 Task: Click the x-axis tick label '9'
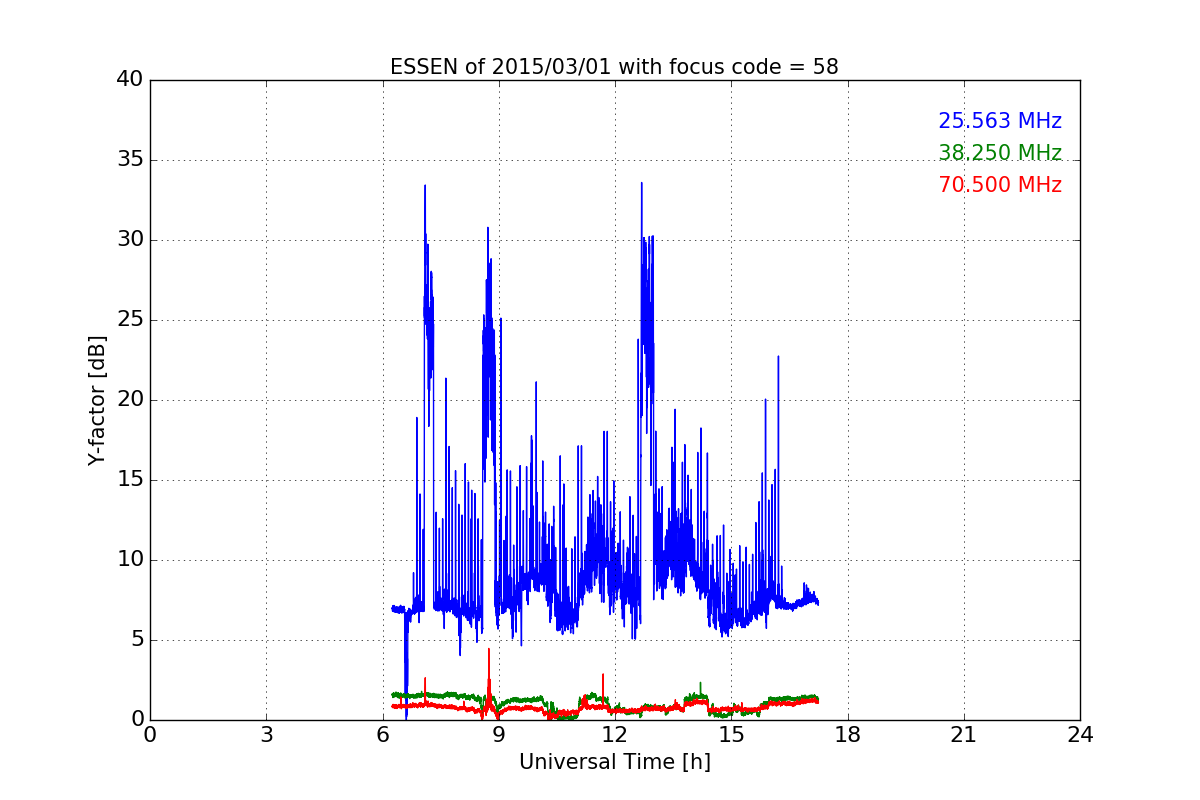(x=499, y=735)
